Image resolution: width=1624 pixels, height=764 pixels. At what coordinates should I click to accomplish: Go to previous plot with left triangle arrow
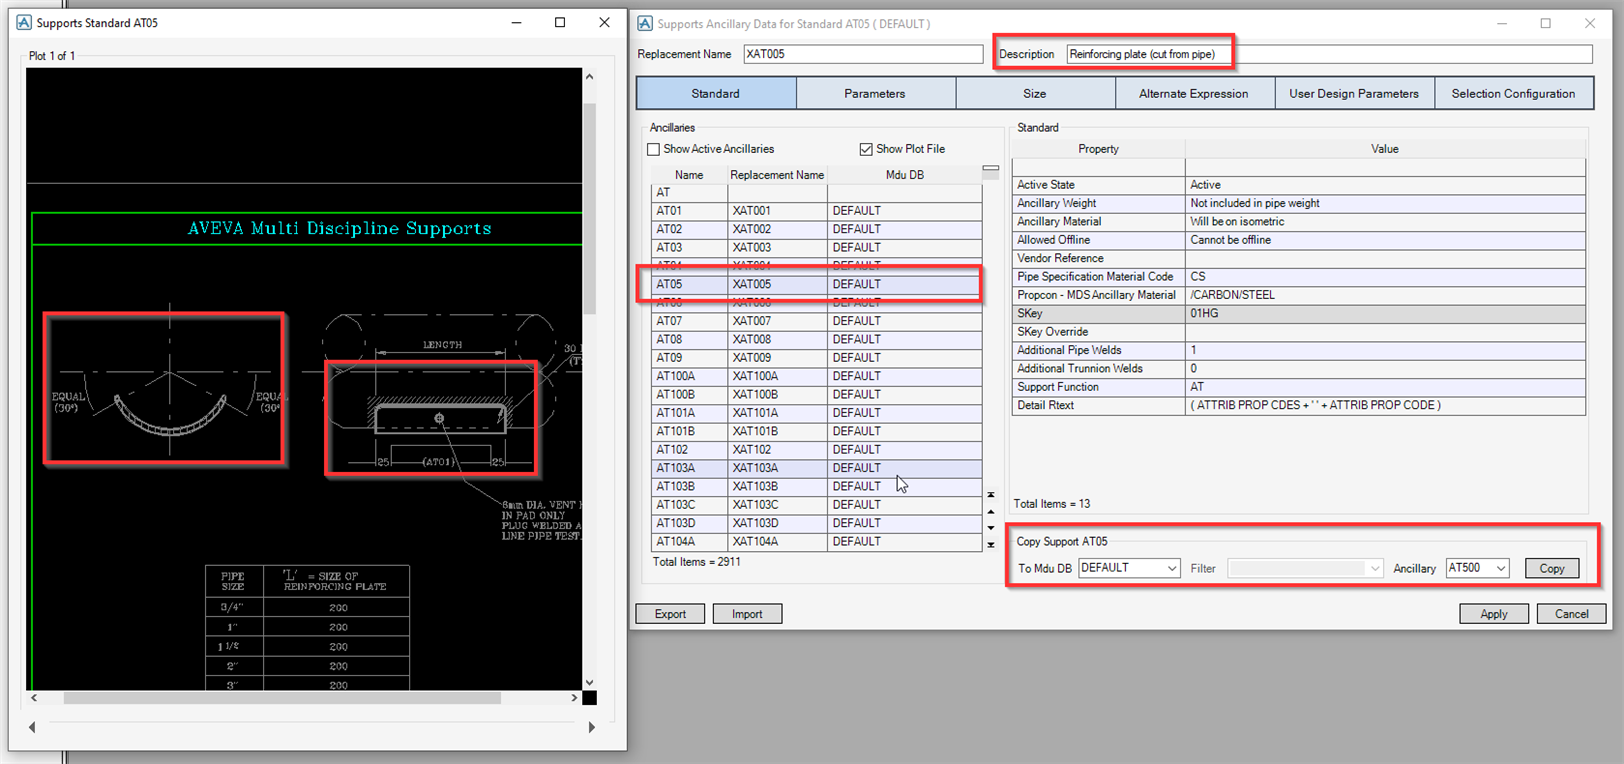coord(32,727)
